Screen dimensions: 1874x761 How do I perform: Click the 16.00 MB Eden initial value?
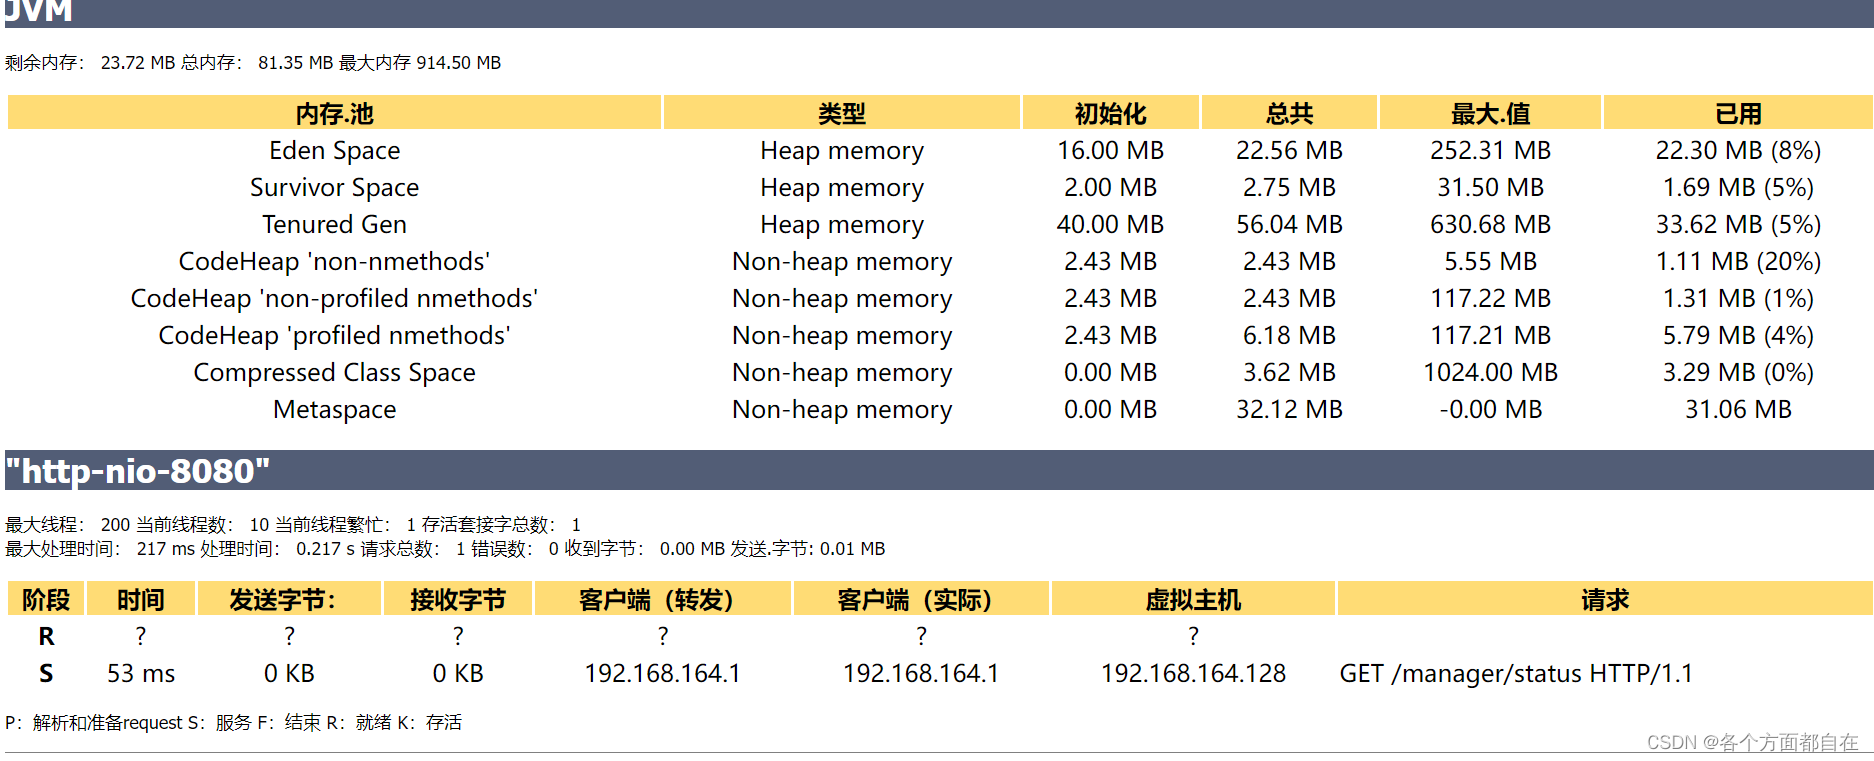click(1110, 150)
